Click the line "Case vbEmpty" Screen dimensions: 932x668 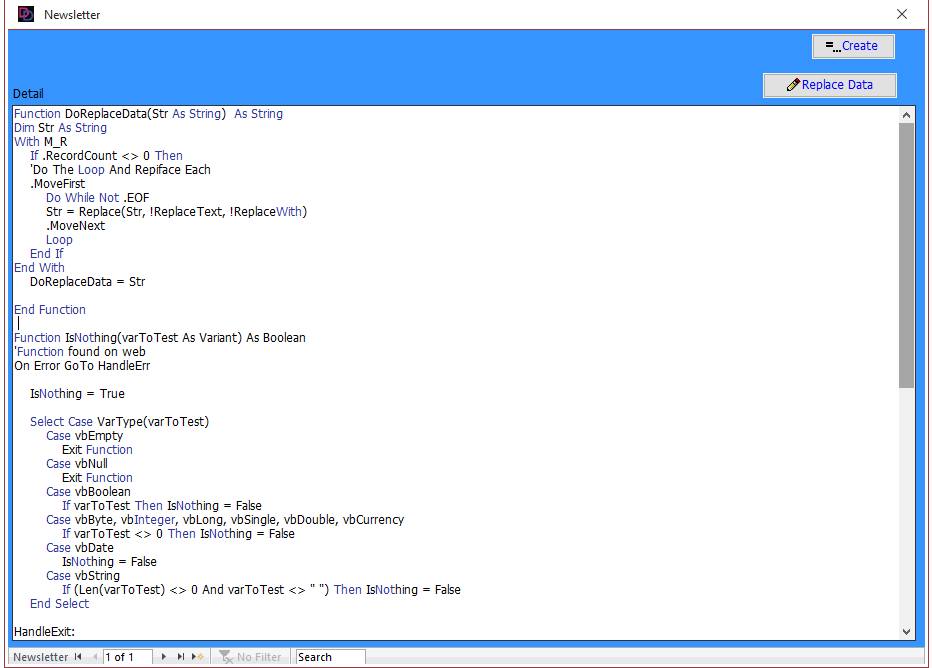pos(84,436)
